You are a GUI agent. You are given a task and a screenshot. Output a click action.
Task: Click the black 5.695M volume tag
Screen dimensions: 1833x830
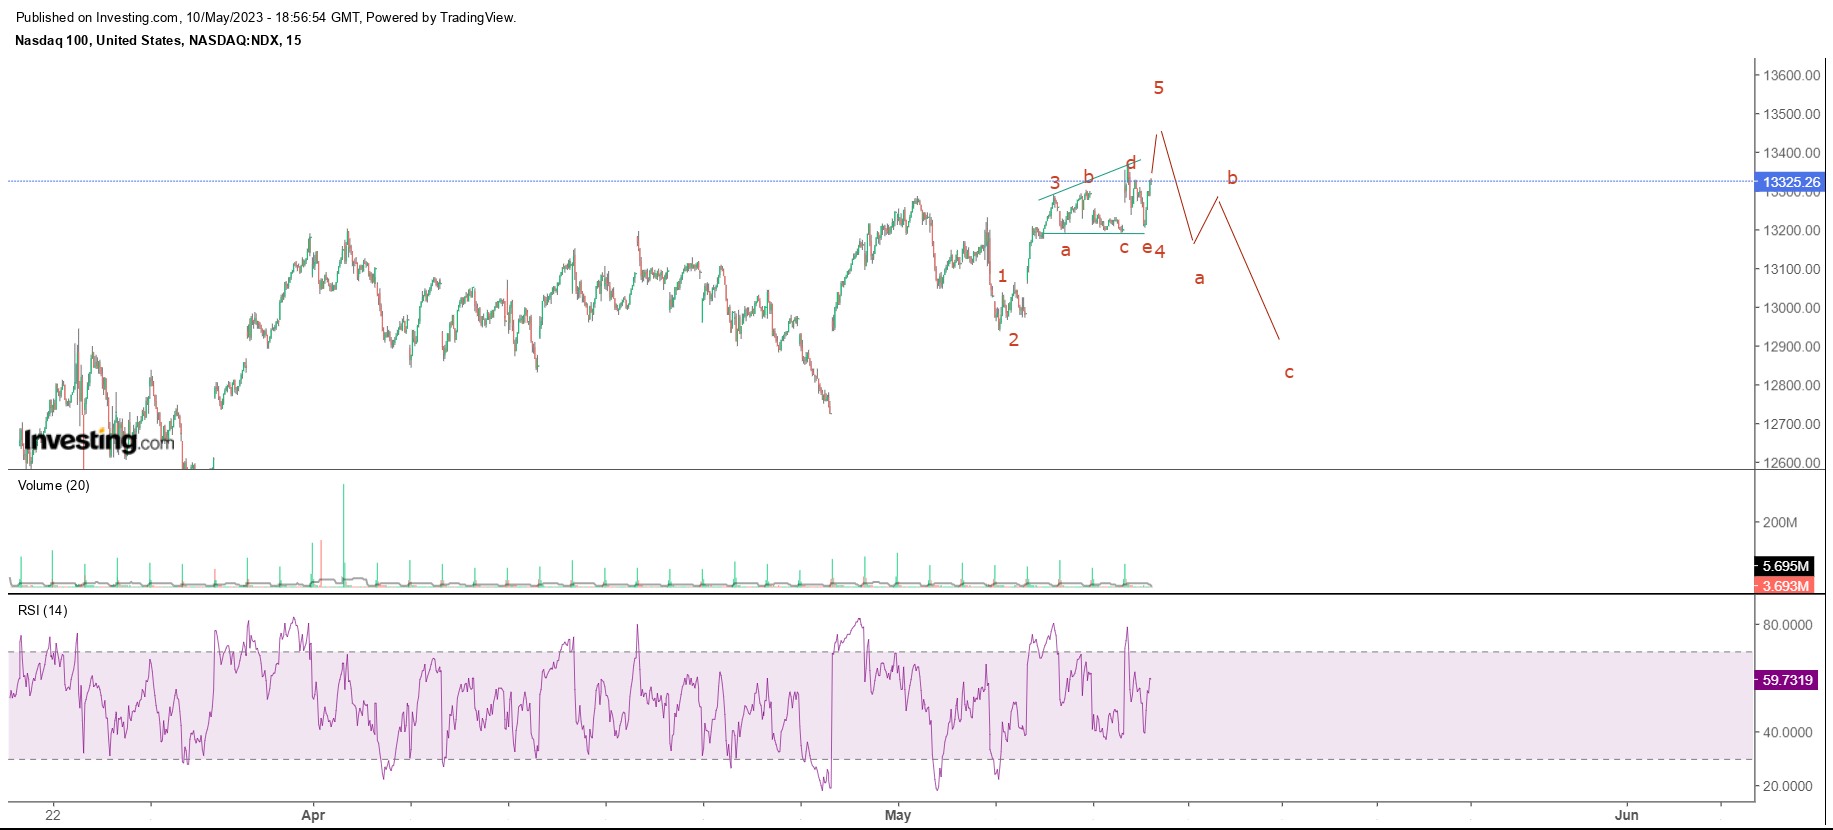click(x=1784, y=566)
